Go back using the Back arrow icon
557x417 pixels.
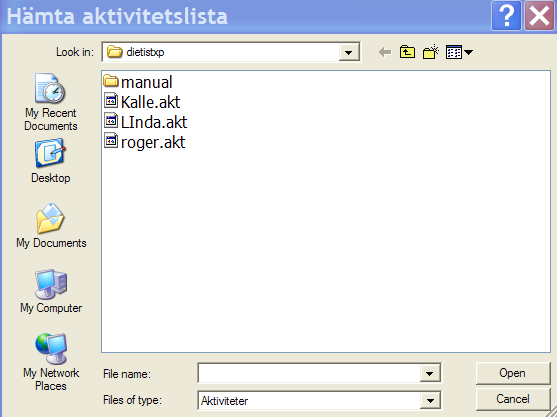point(385,53)
